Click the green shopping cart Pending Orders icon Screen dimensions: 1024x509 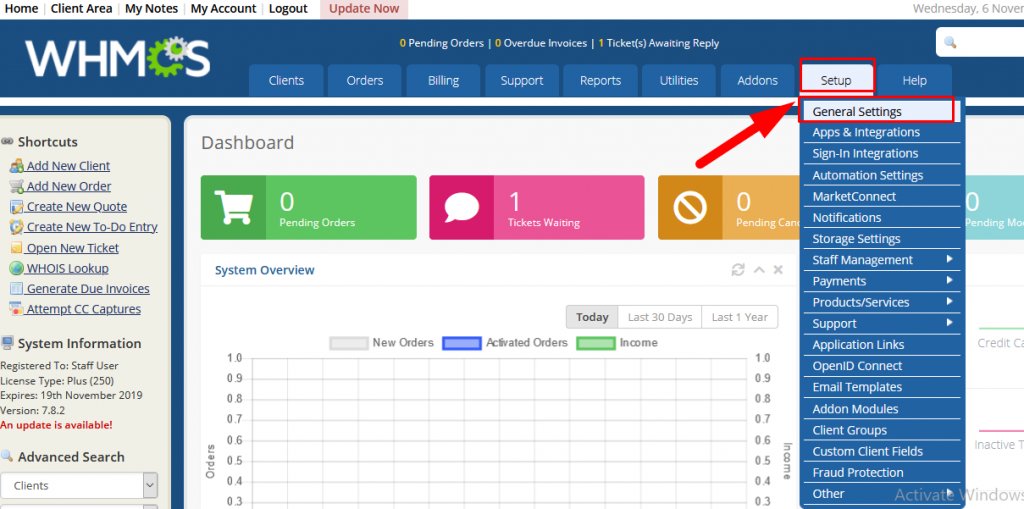pos(233,207)
